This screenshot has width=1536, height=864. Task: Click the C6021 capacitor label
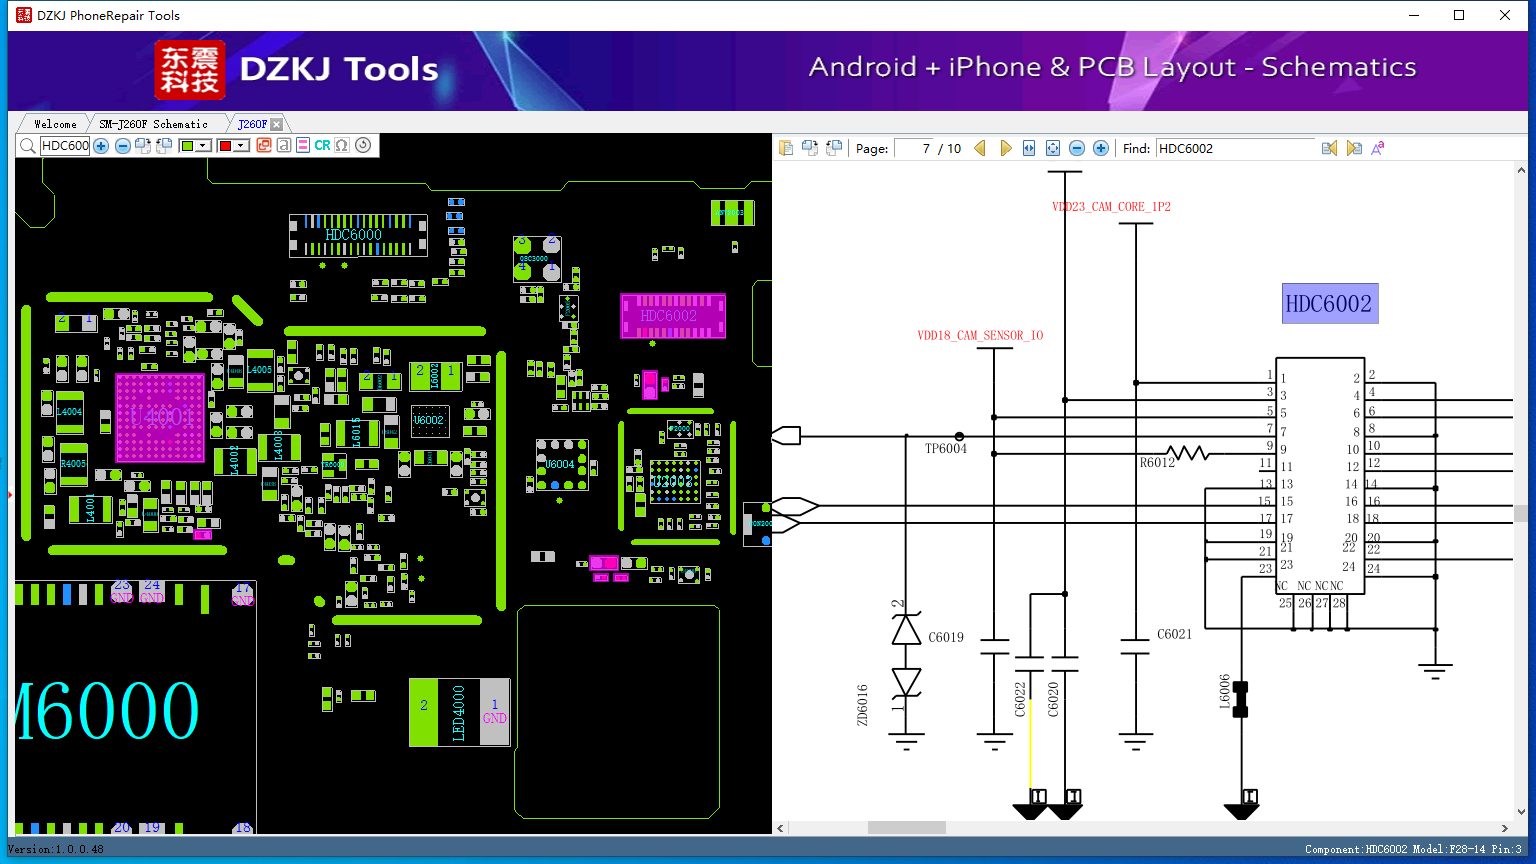click(1175, 634)
